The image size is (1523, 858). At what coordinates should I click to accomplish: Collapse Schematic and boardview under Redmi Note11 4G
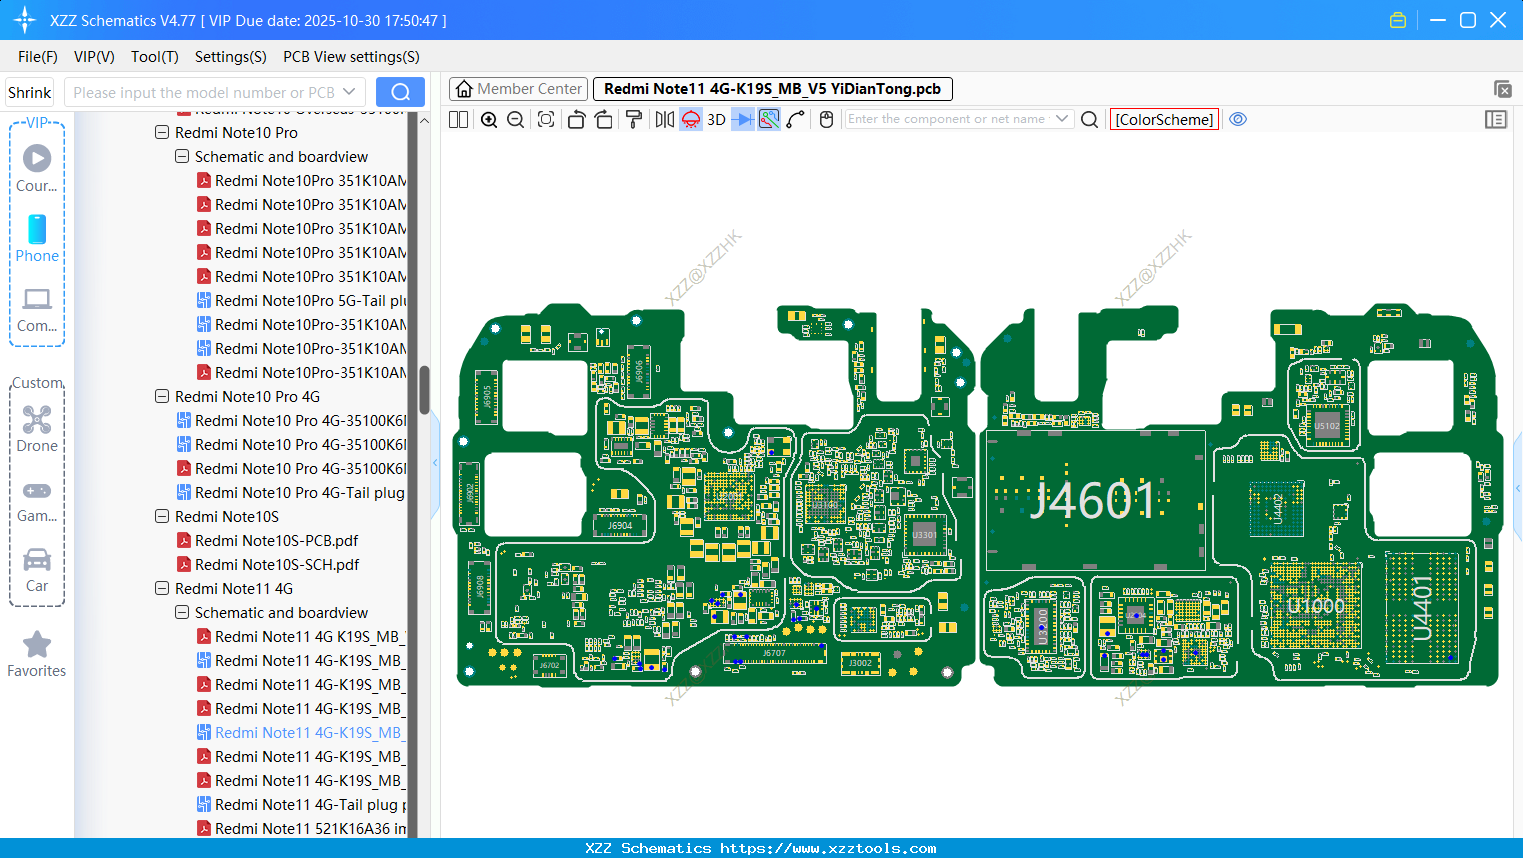click(x=182, y=612)
